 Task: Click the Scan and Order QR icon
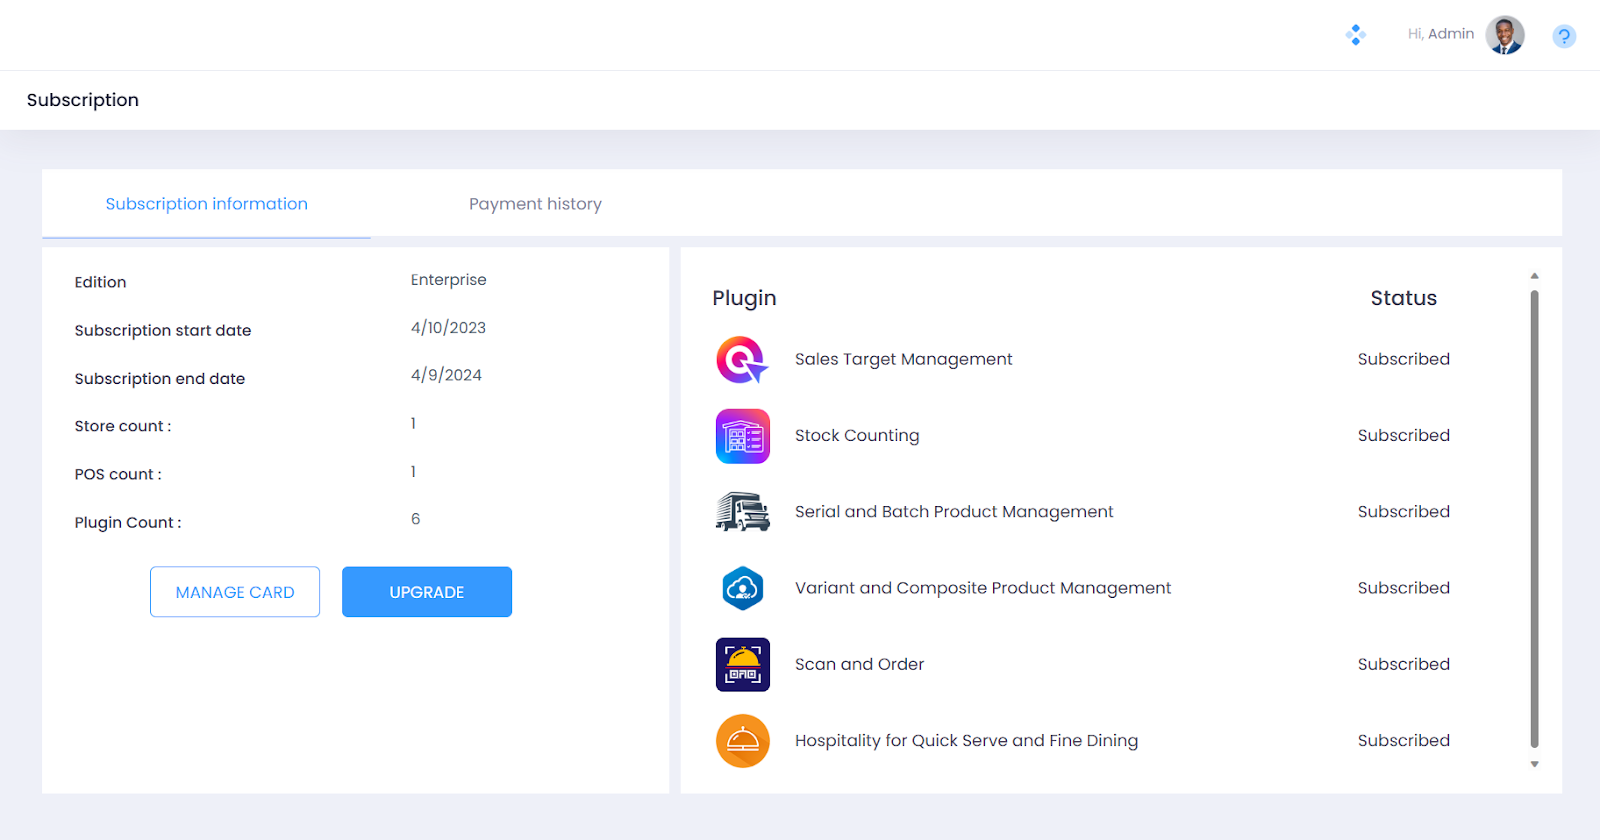click(x=742, y=664)
